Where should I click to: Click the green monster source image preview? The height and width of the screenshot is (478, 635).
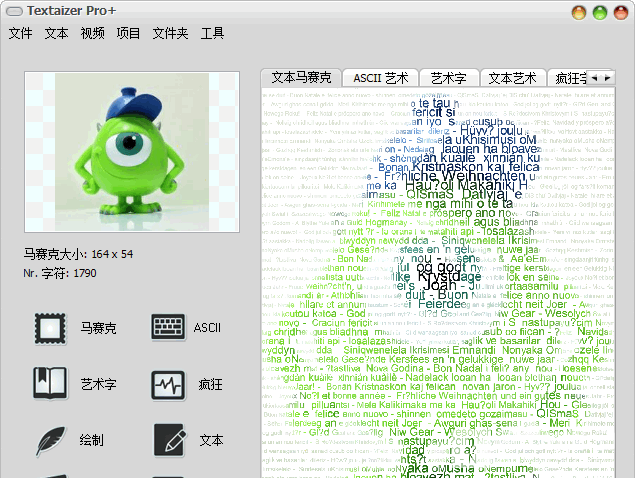(132, 152)
